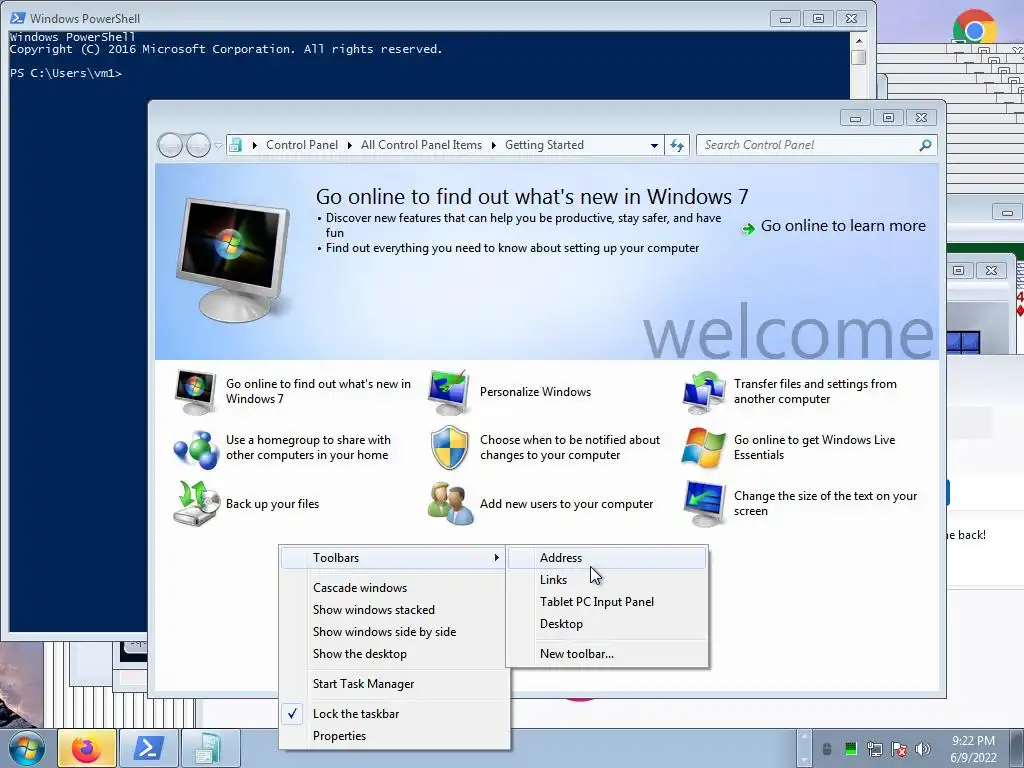Click the Control Panel address bar icon

pyautogui.click(x=236, y=145)
